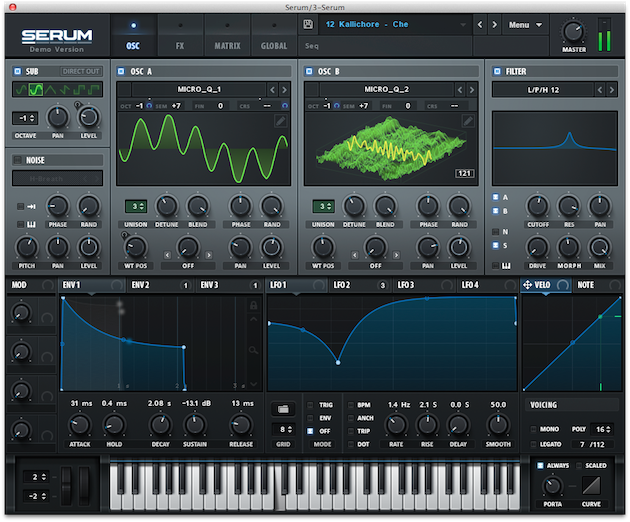The width and height of the screenshot is (630, 522).
Task: Click the filter CUTOFF knob
Action: pyautogui.click(x=538, y=206)
